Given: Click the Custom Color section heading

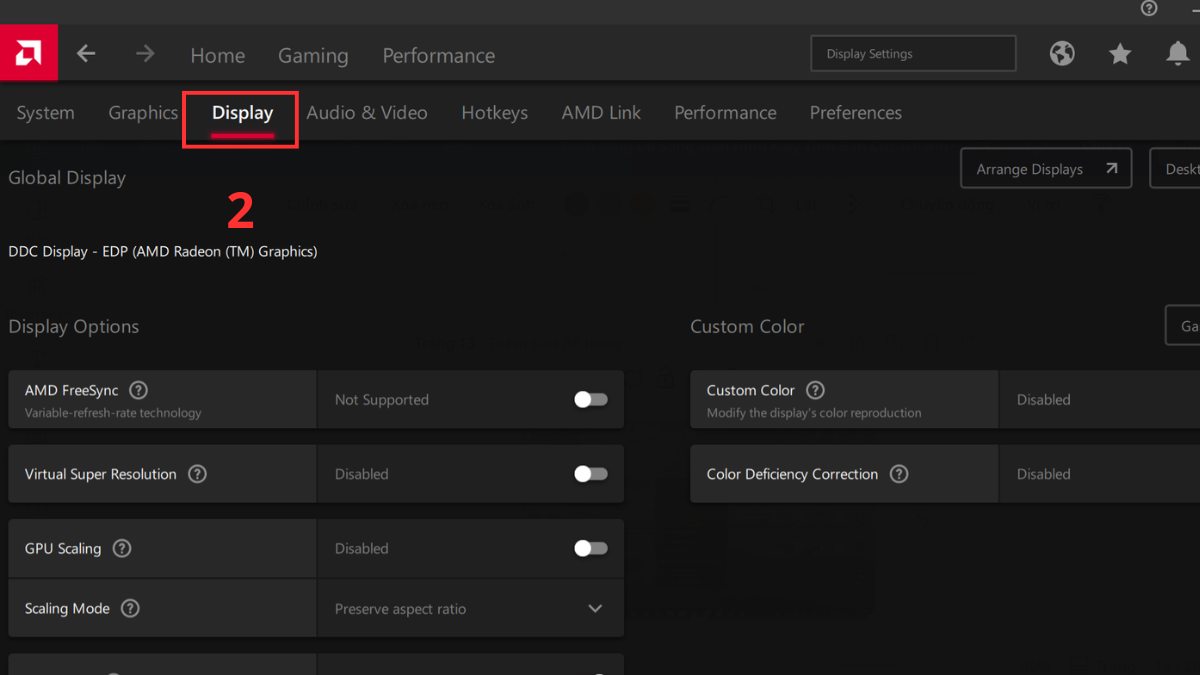Looking at the screenshot, I should pyautogui.click(x=747, y=327).
